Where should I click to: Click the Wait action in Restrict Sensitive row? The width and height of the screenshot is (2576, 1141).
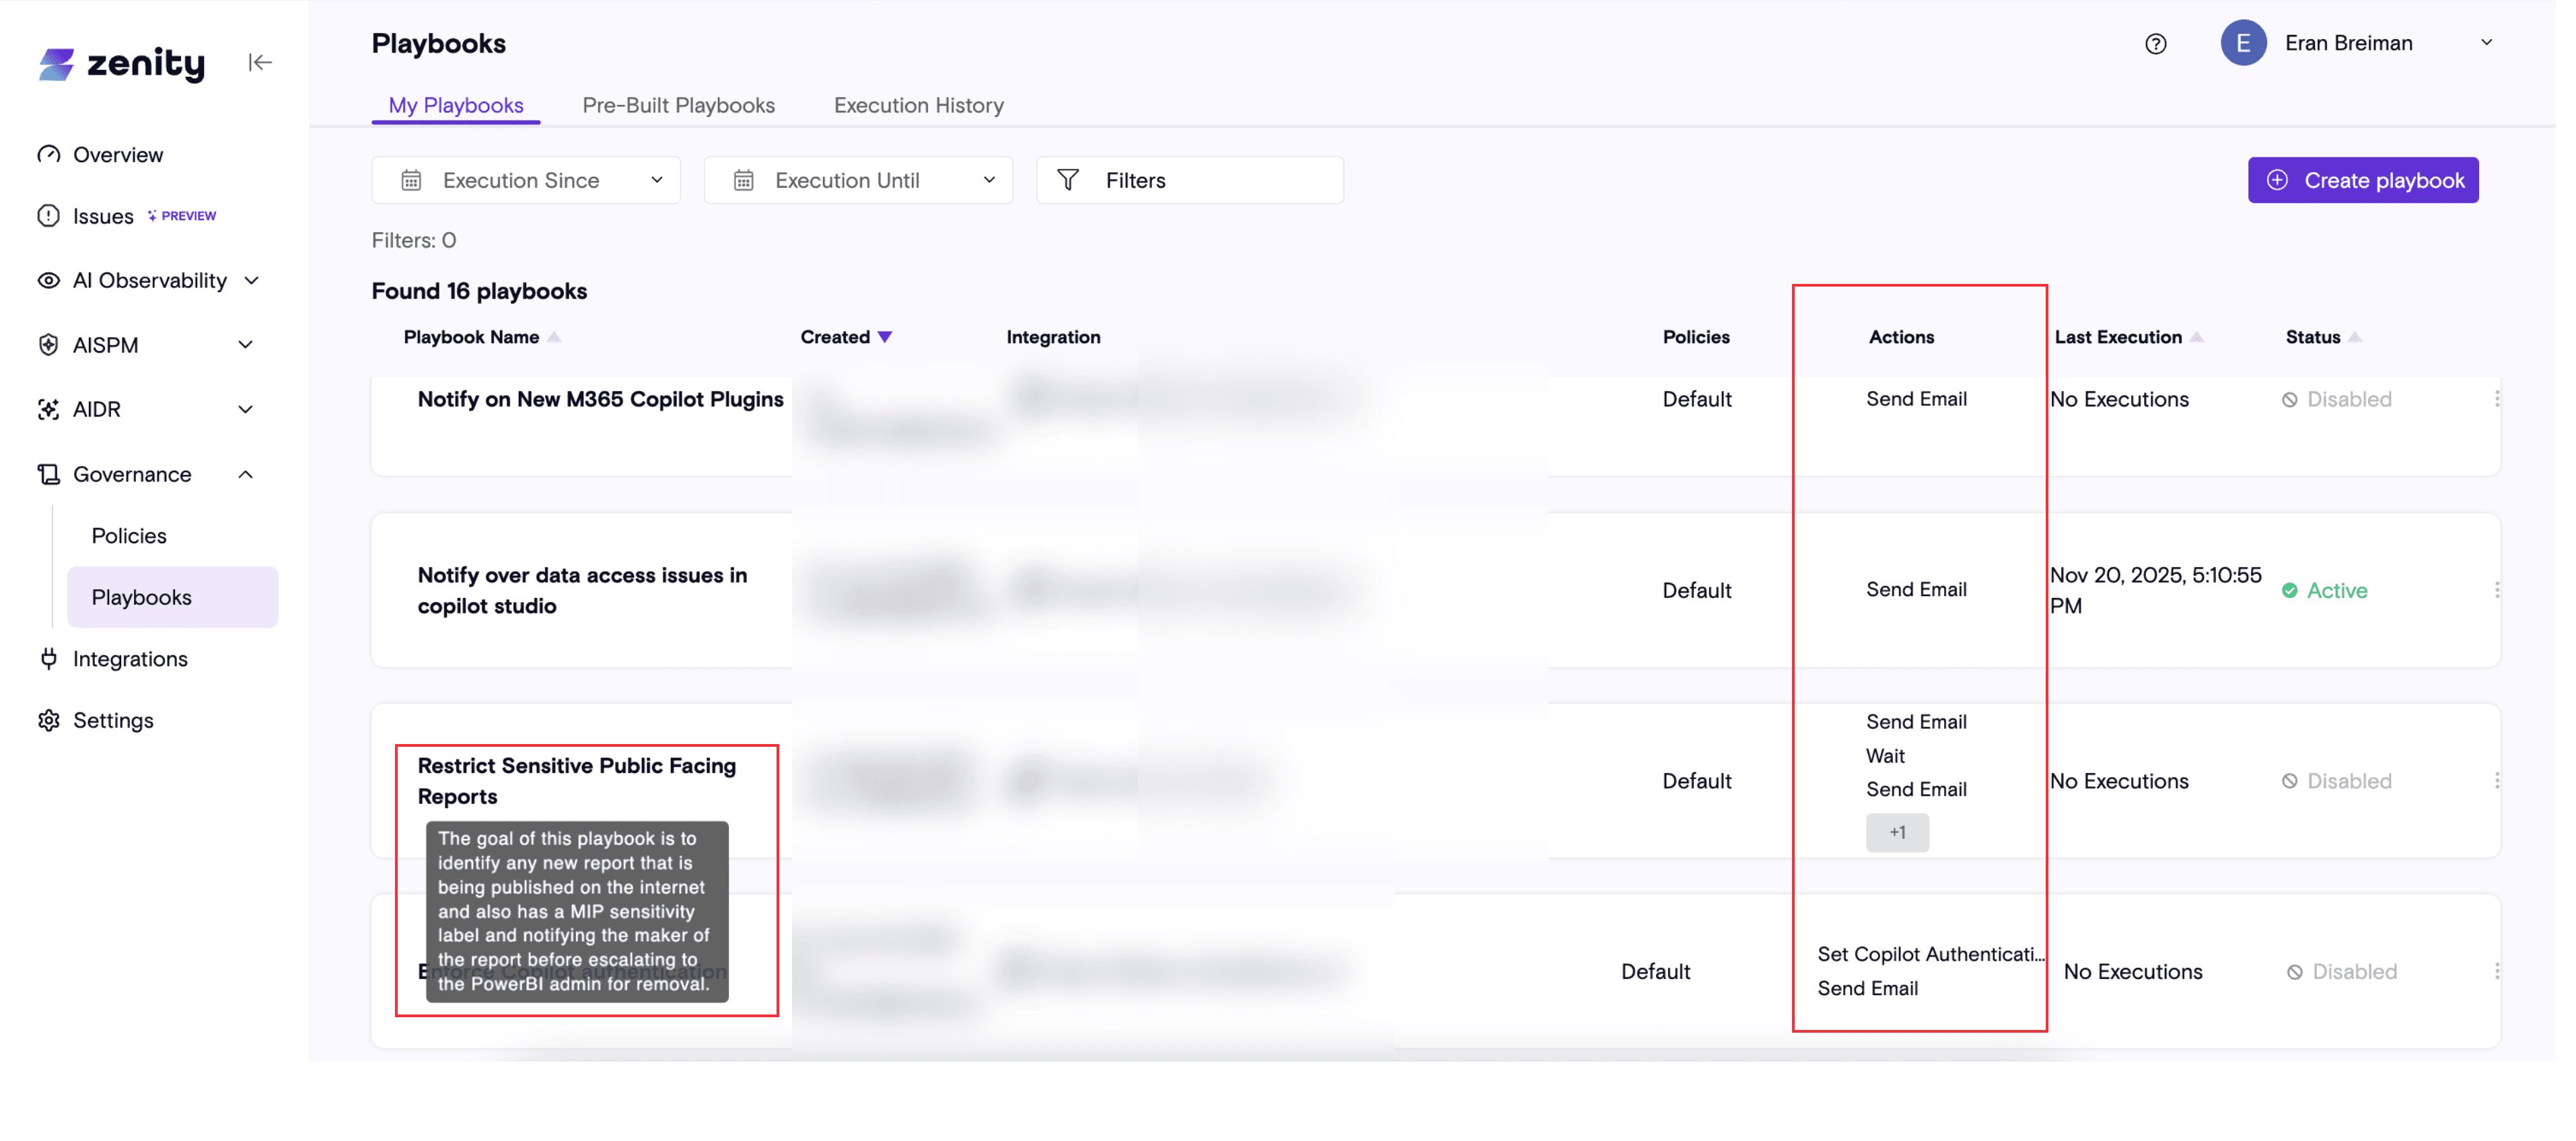[x=1885, y=756]
